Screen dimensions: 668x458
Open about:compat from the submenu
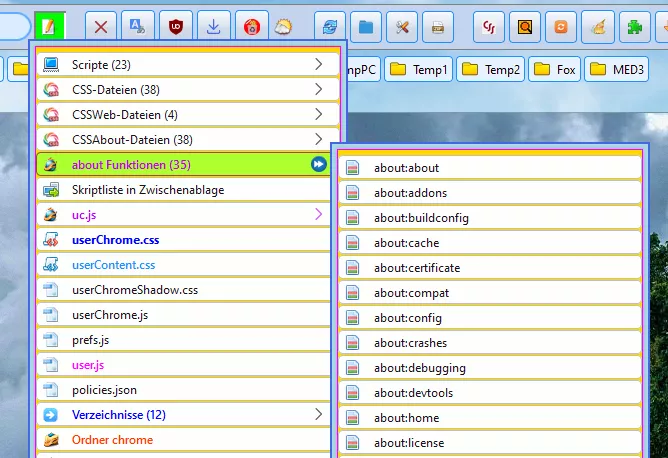pyautogui.click(x=490, y=293)
